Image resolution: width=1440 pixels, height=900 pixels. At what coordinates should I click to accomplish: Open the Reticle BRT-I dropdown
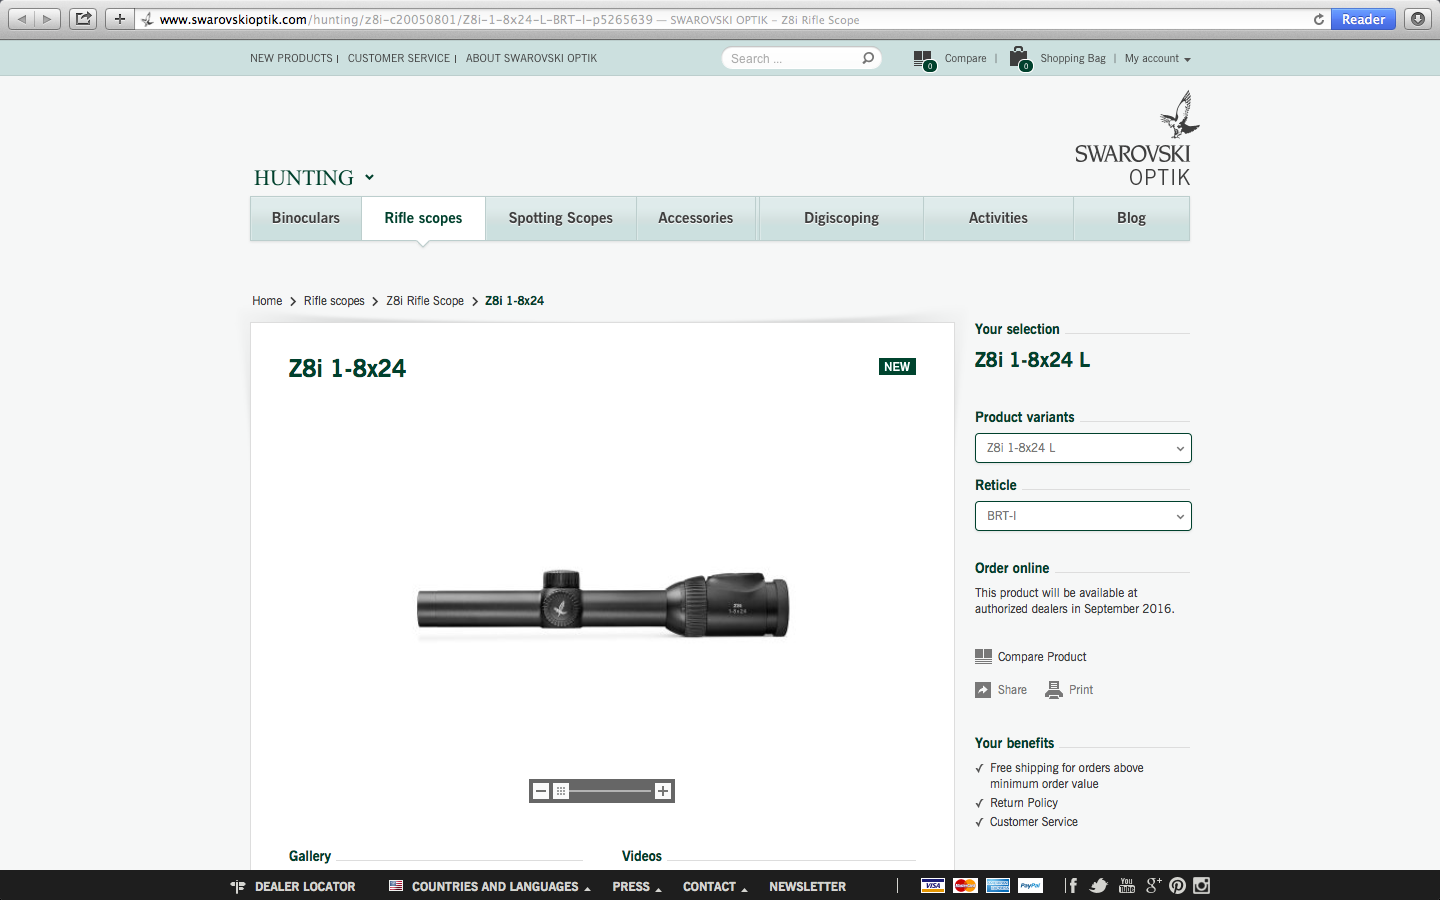(x=1083, y=516)
